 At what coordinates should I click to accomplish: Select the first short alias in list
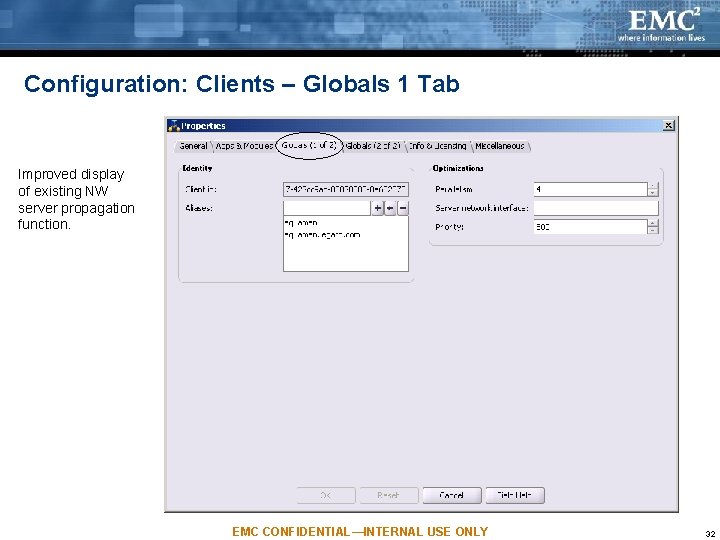click(x=301, y=223)
